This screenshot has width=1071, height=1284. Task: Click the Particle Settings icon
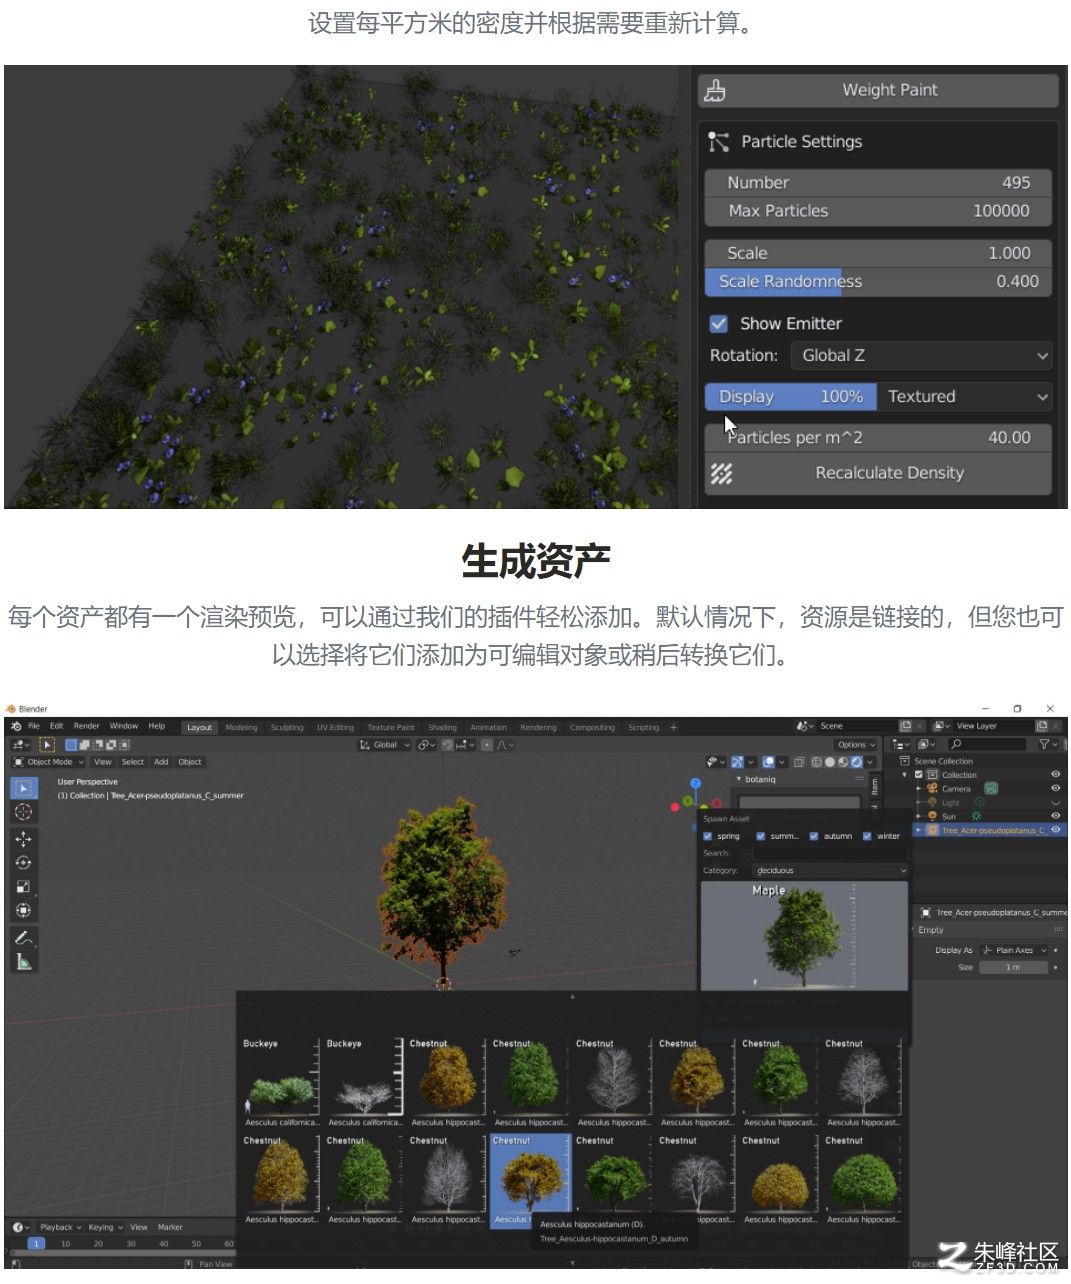point(718,142)
